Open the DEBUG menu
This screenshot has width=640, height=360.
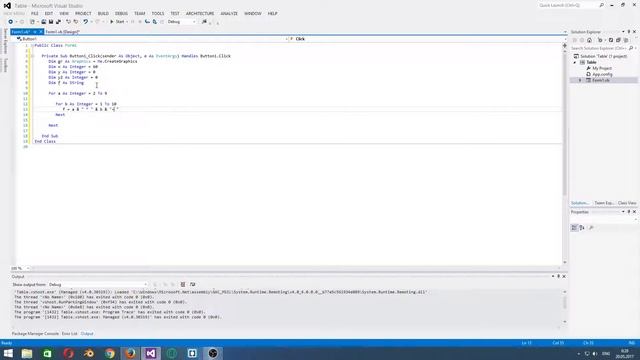pos(121,13)
